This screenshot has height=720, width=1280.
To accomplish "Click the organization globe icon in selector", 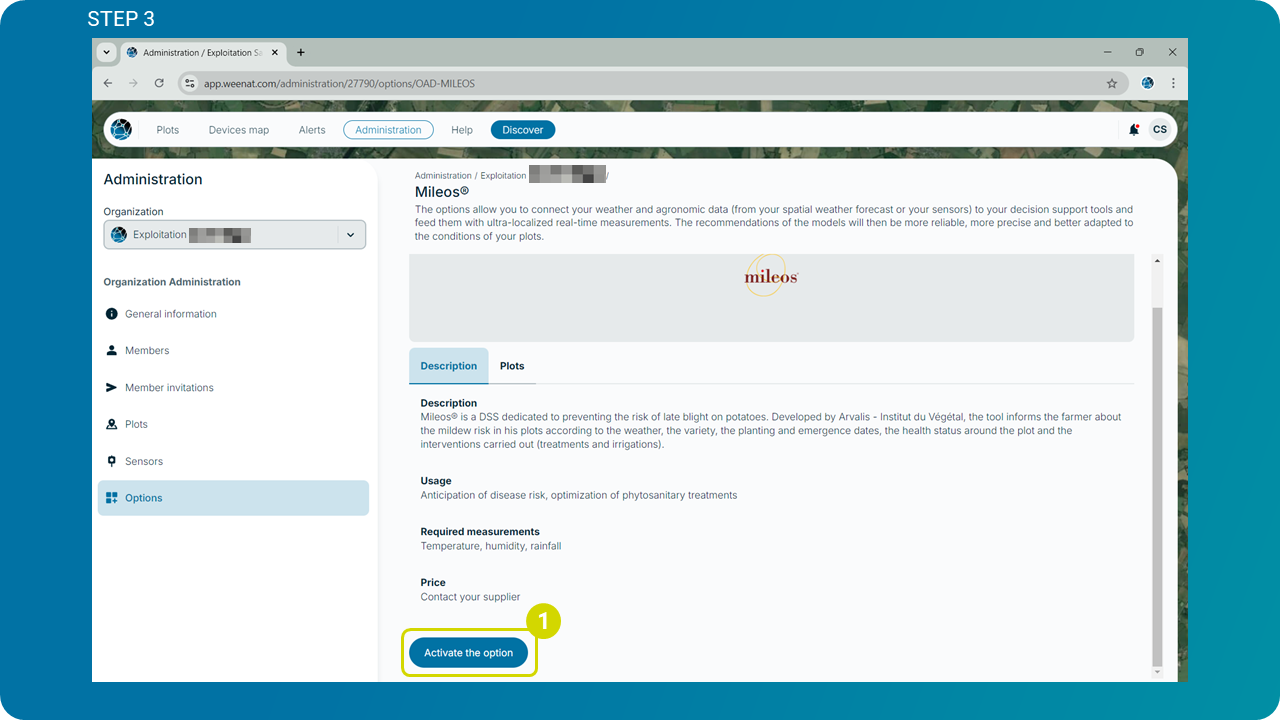I will pos(119,235).
